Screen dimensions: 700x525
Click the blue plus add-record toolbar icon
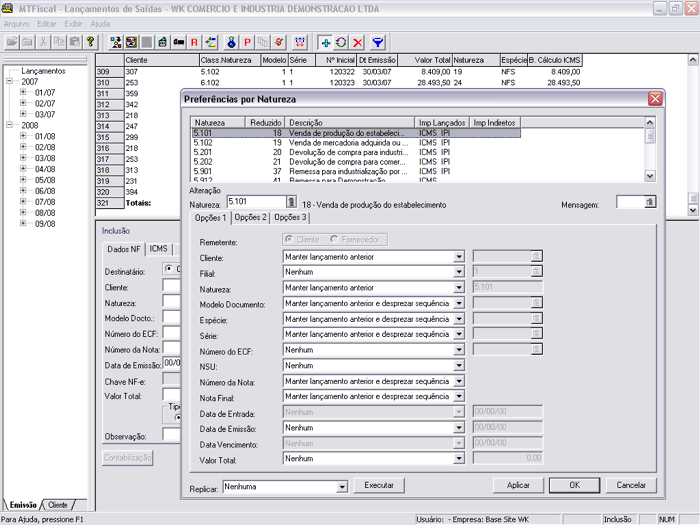point(325,43)
